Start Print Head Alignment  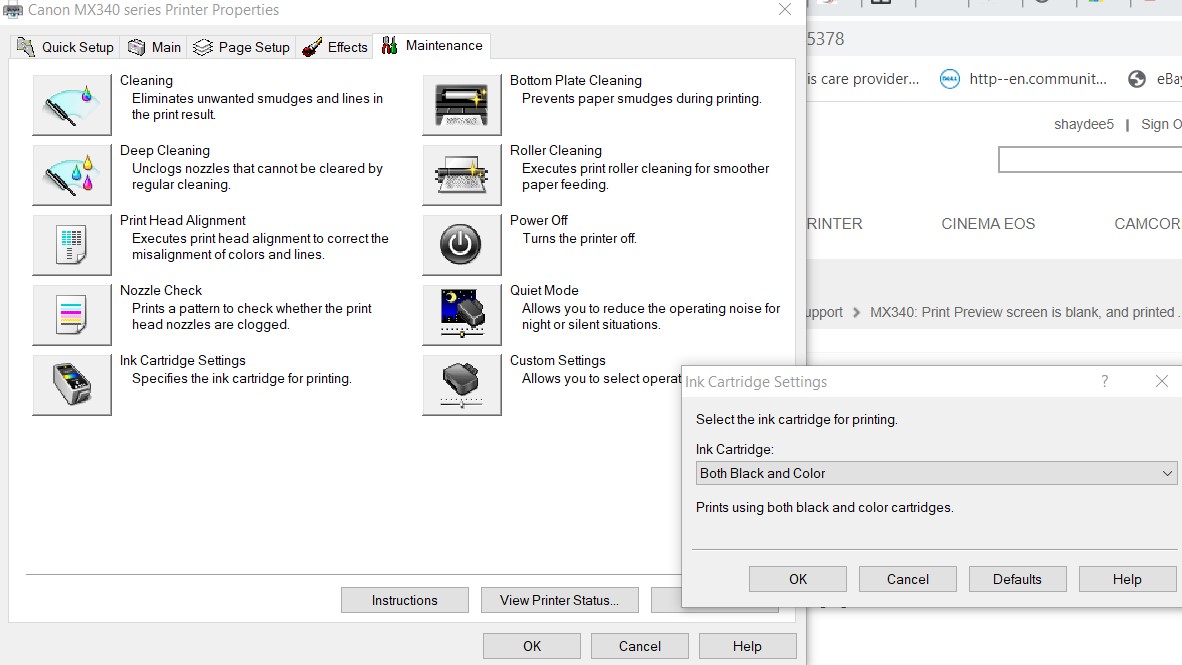pos(71,244)
